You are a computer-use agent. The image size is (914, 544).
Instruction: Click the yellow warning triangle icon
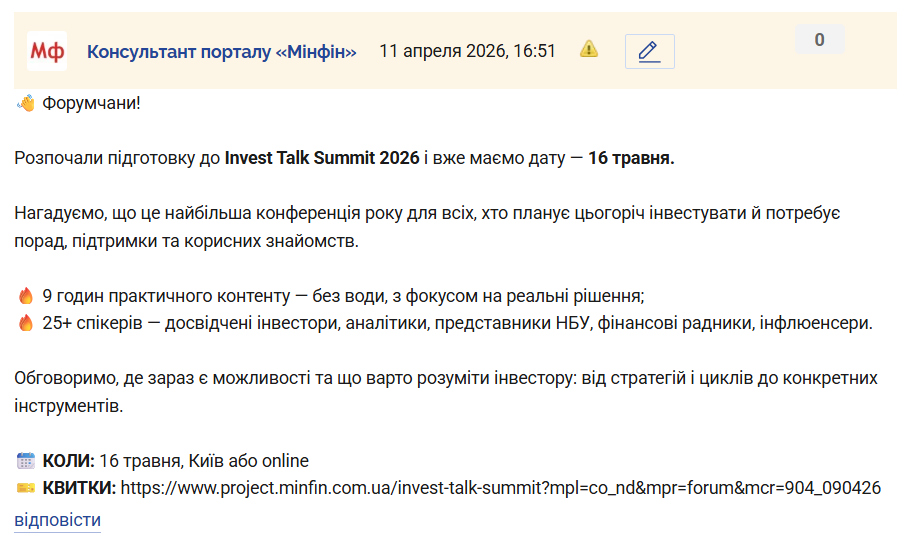point(590,49)
